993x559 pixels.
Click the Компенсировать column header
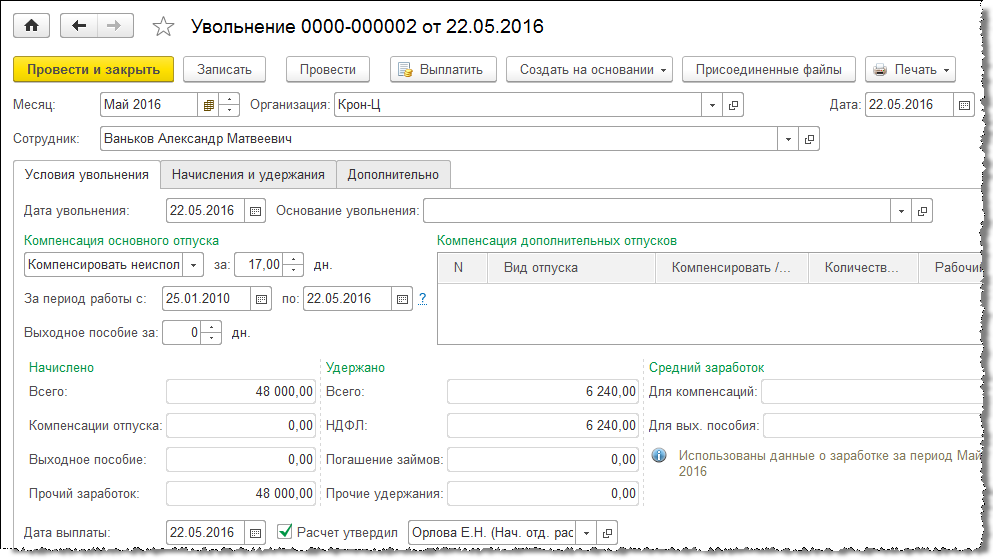[x=732, y=268]
